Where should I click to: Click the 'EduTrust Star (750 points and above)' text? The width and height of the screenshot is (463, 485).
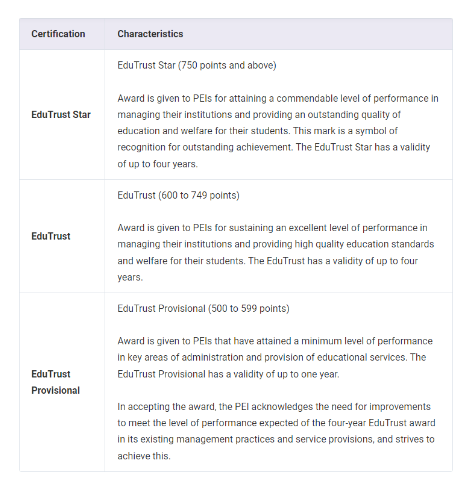pyautogui.click(x=197, y=65)
